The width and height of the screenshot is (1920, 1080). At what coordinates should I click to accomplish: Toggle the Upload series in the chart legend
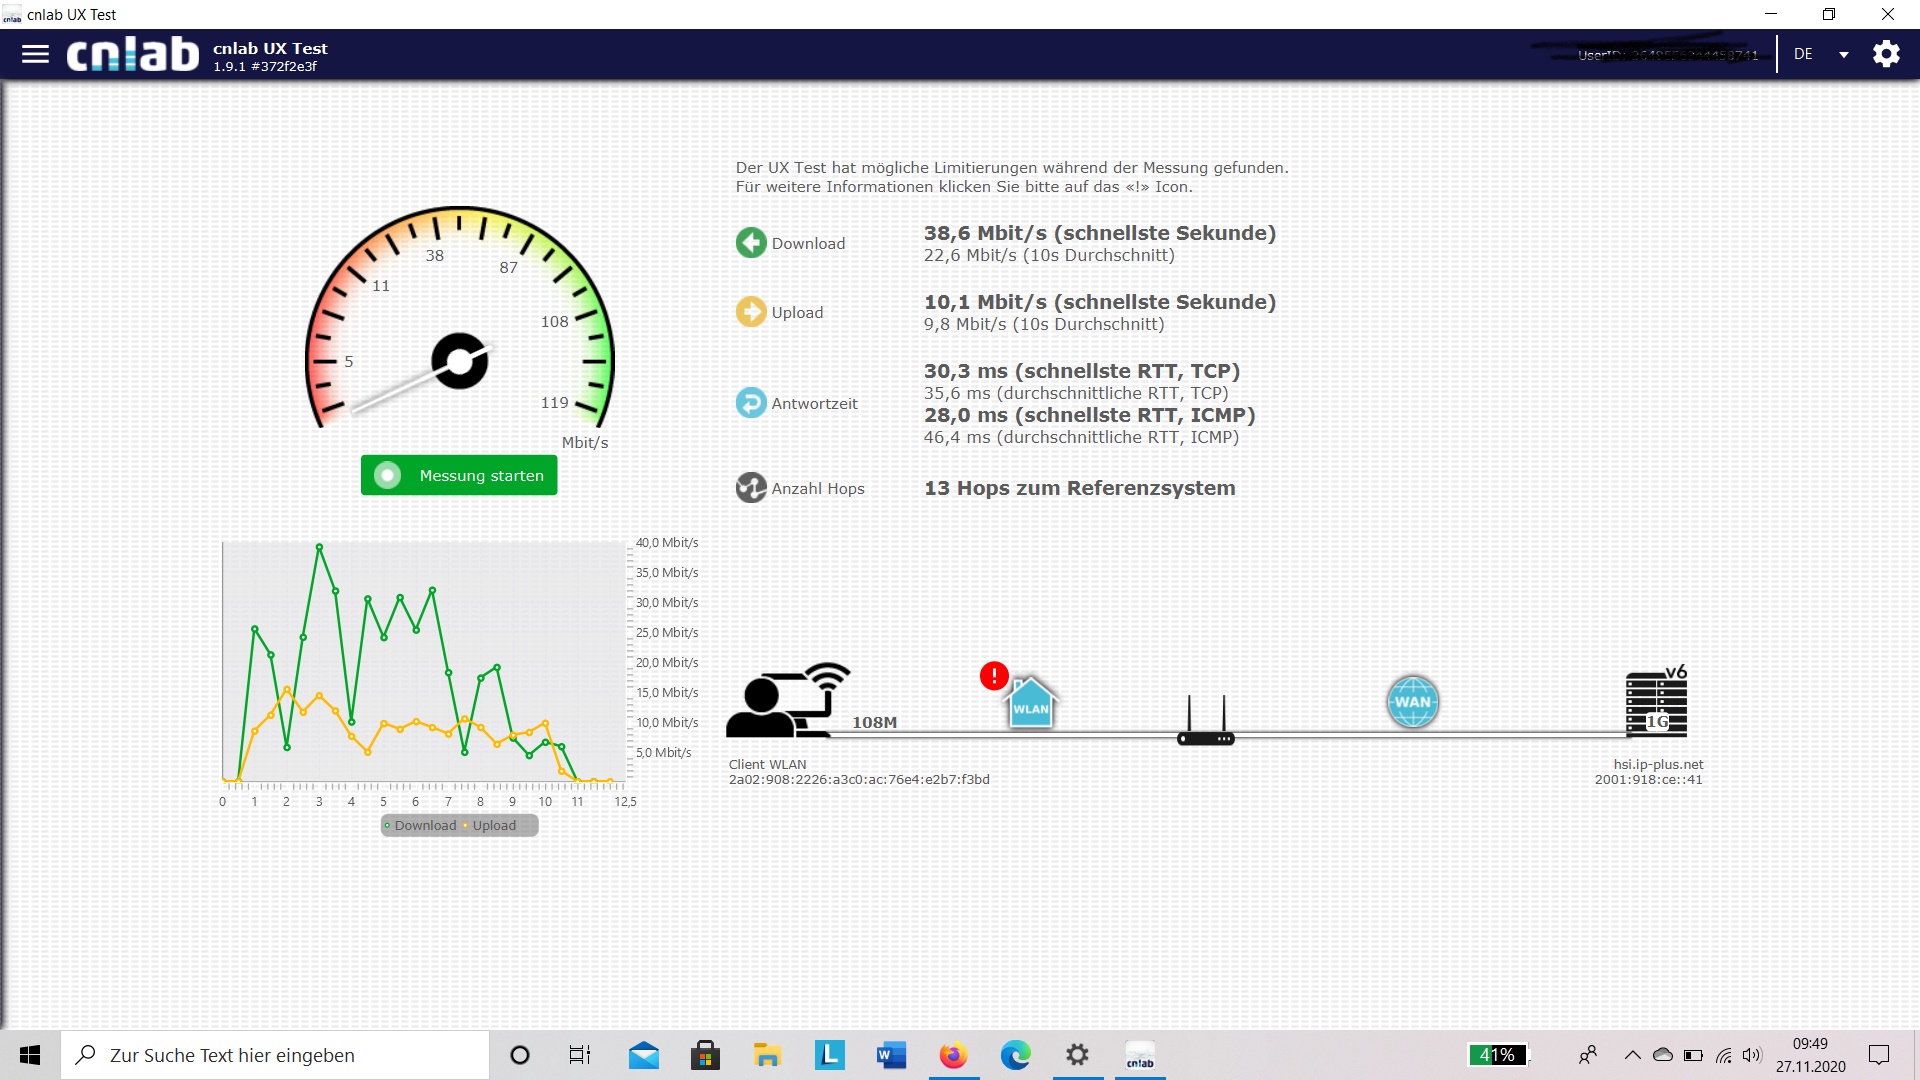[490, 825]
